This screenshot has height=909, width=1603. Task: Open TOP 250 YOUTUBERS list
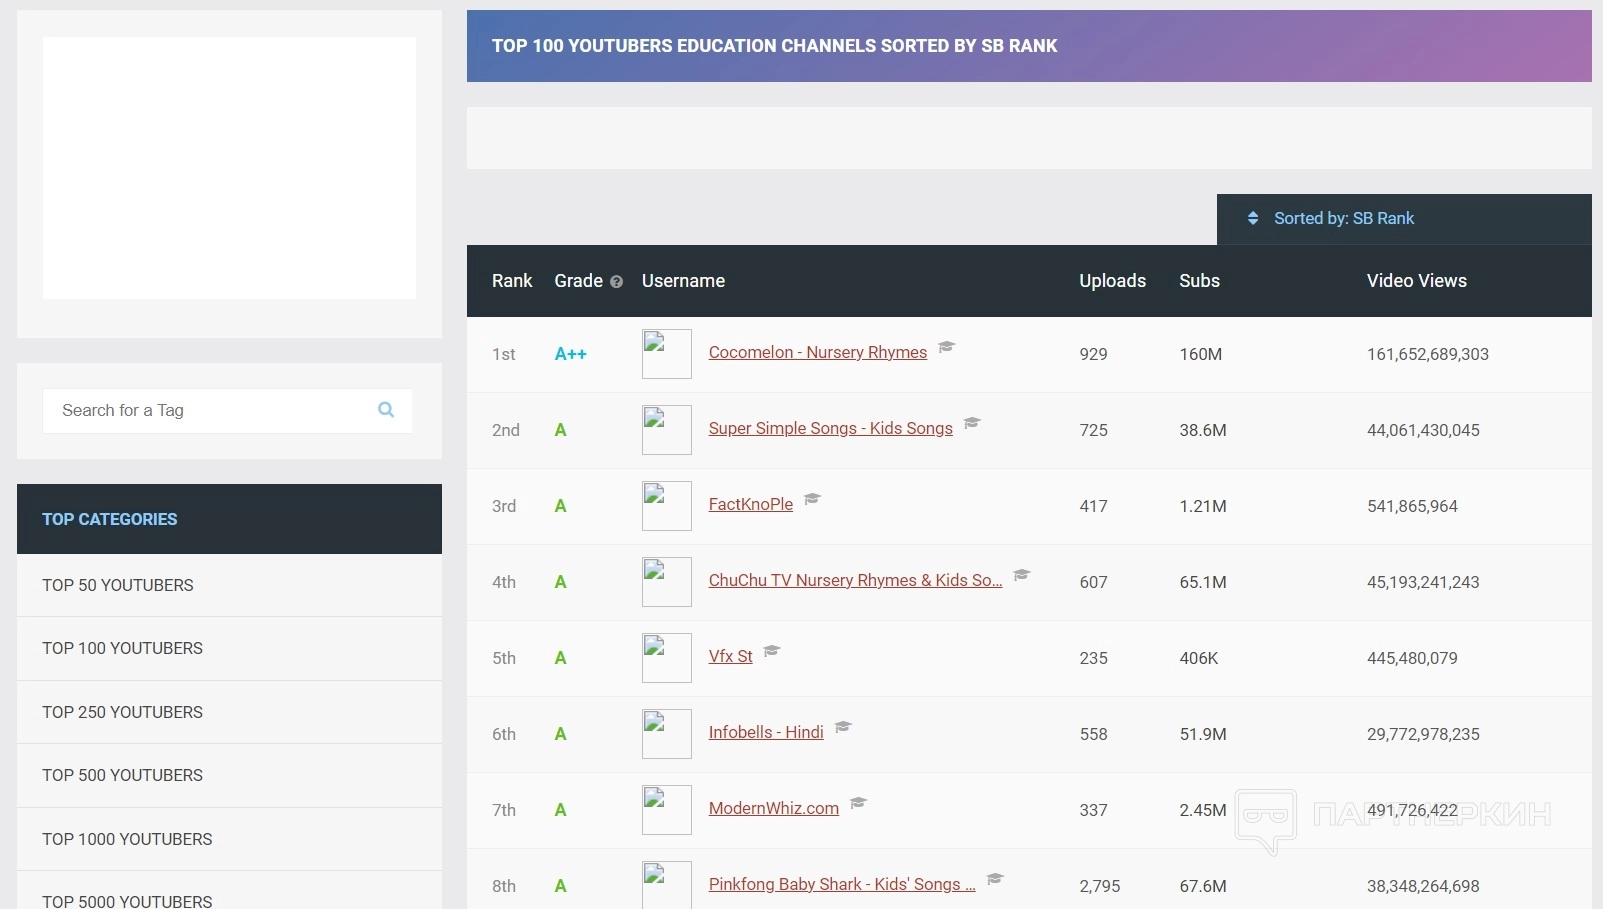tap(122, 712)
